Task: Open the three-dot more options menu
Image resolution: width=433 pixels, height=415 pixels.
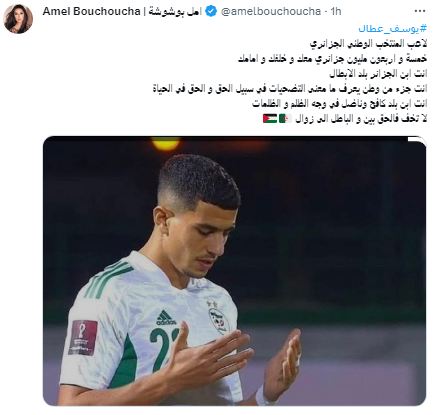Action: coord(419,11)
